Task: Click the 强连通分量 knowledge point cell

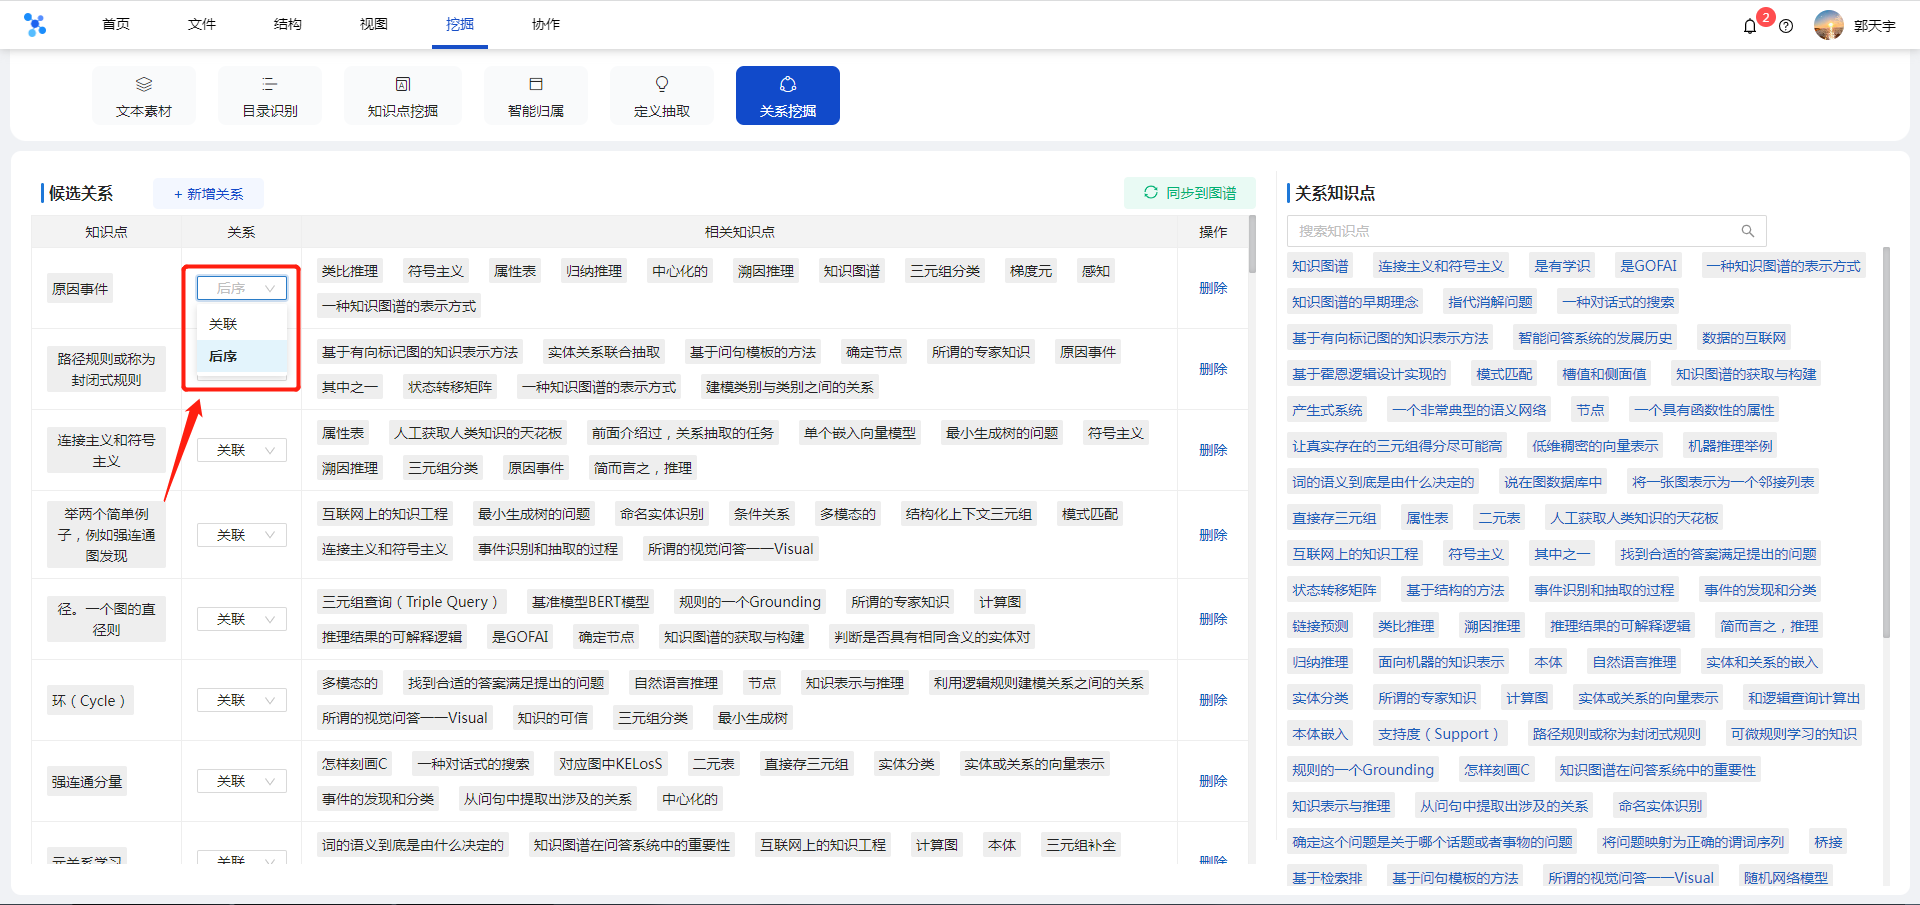Action: coord(87,782)
